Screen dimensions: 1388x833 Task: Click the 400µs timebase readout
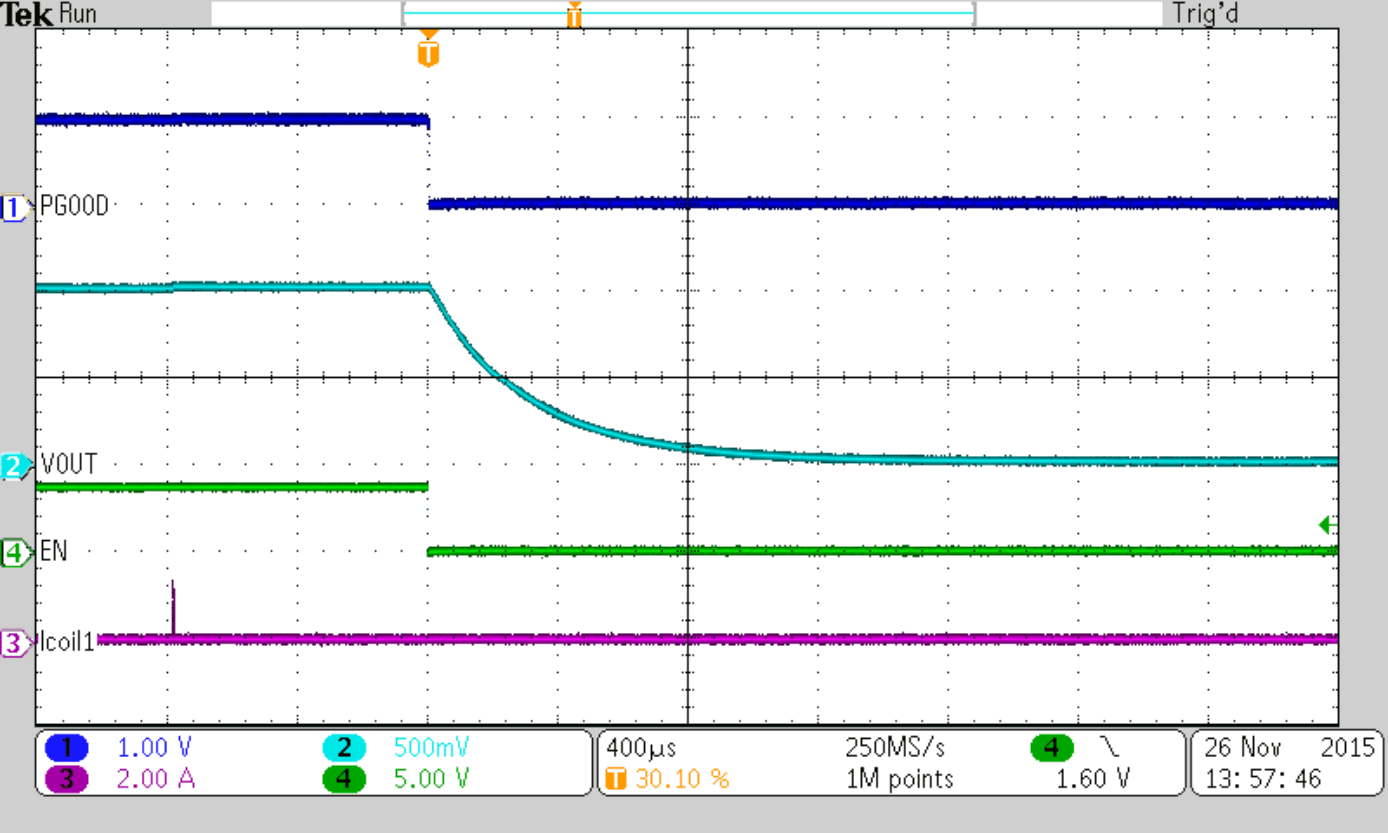pyautogui.click(x=640, y=747)
